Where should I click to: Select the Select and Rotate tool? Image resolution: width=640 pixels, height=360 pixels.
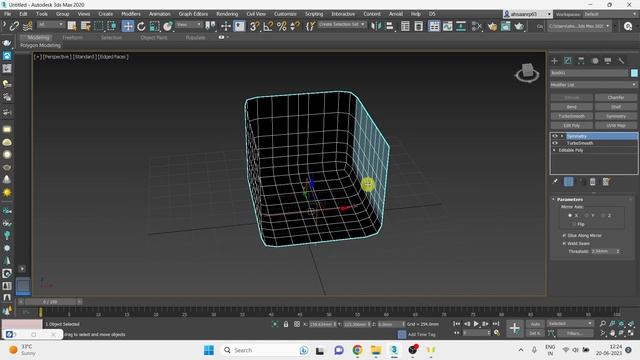[x=141, y=26]
